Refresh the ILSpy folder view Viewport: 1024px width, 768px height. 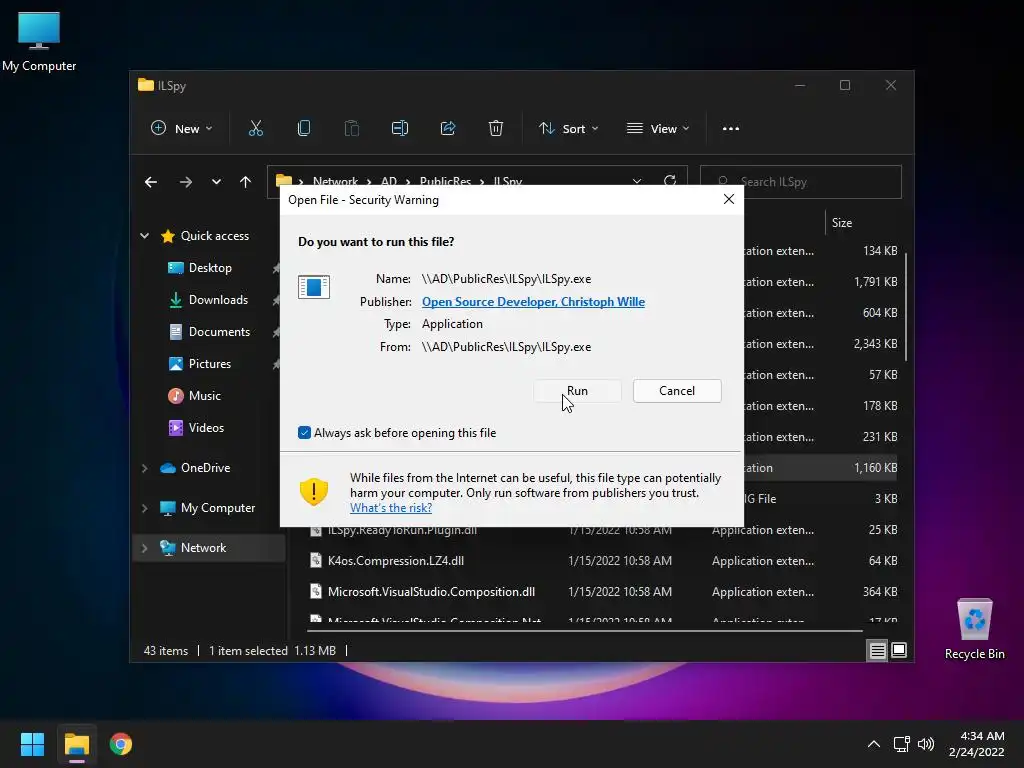(x=669, y=181)
